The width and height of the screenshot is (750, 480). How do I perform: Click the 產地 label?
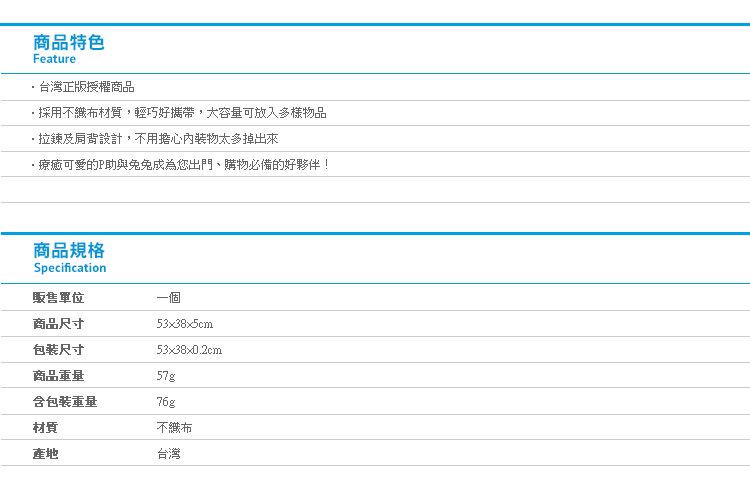tap(45, 454)
